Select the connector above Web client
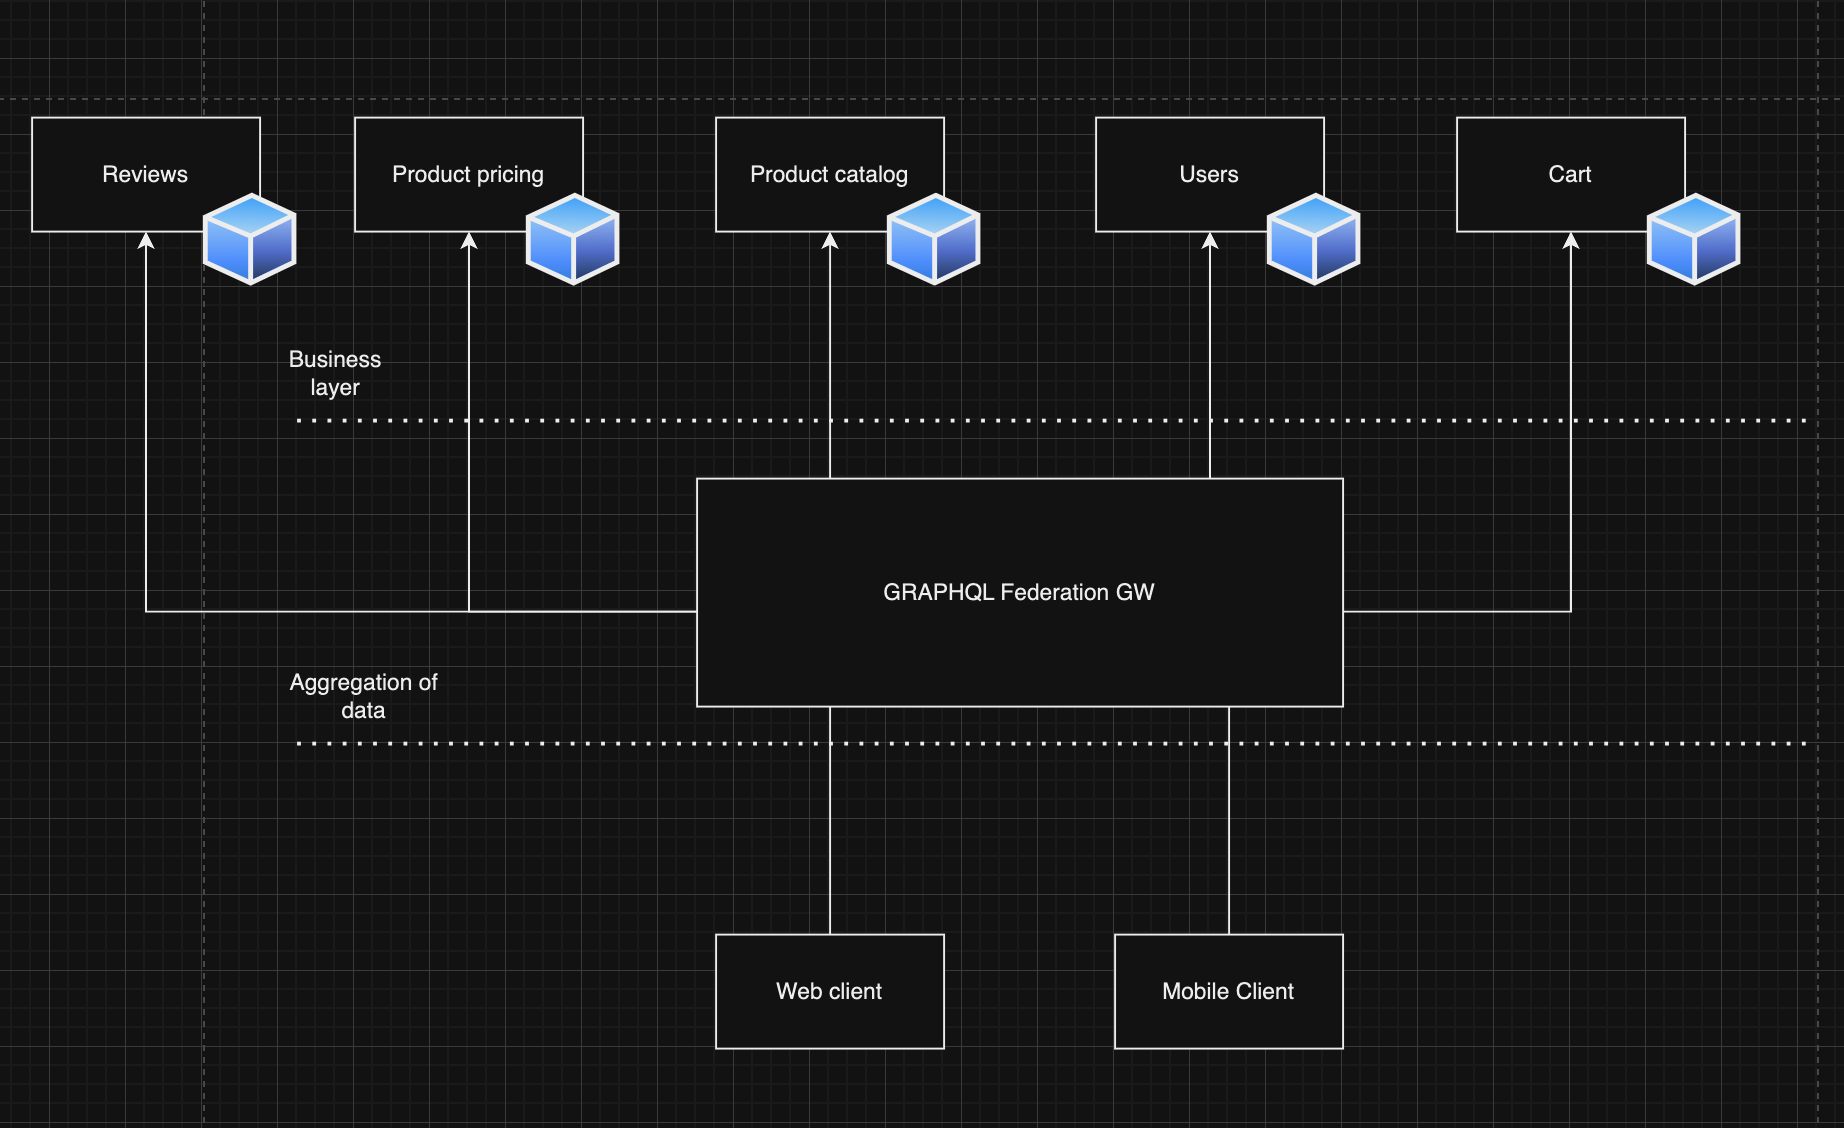1844x1128 pixels. (830, 821)
